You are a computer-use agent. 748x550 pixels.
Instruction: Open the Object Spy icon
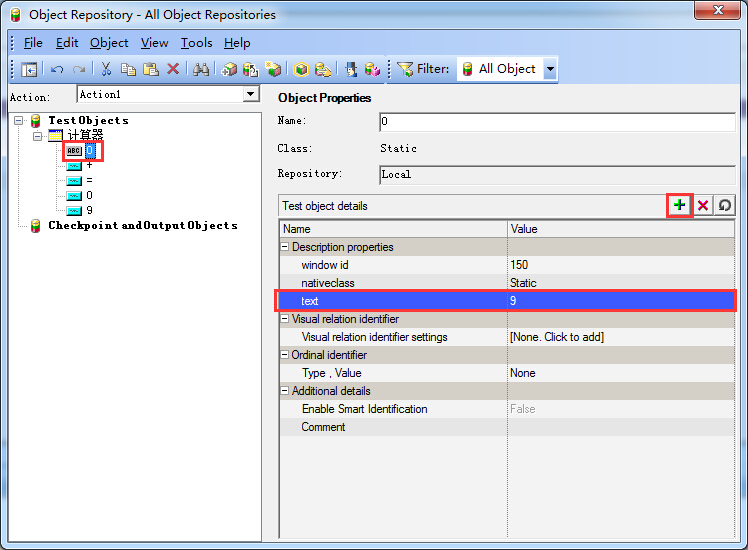pyautogui.click(x=352, y=70)
